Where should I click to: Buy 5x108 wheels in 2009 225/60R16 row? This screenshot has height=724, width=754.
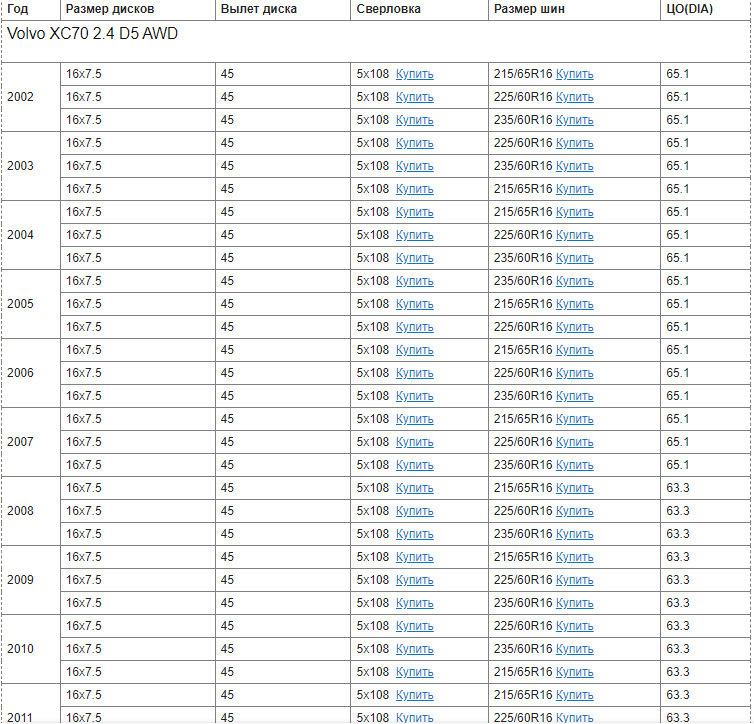click(415, 580)
